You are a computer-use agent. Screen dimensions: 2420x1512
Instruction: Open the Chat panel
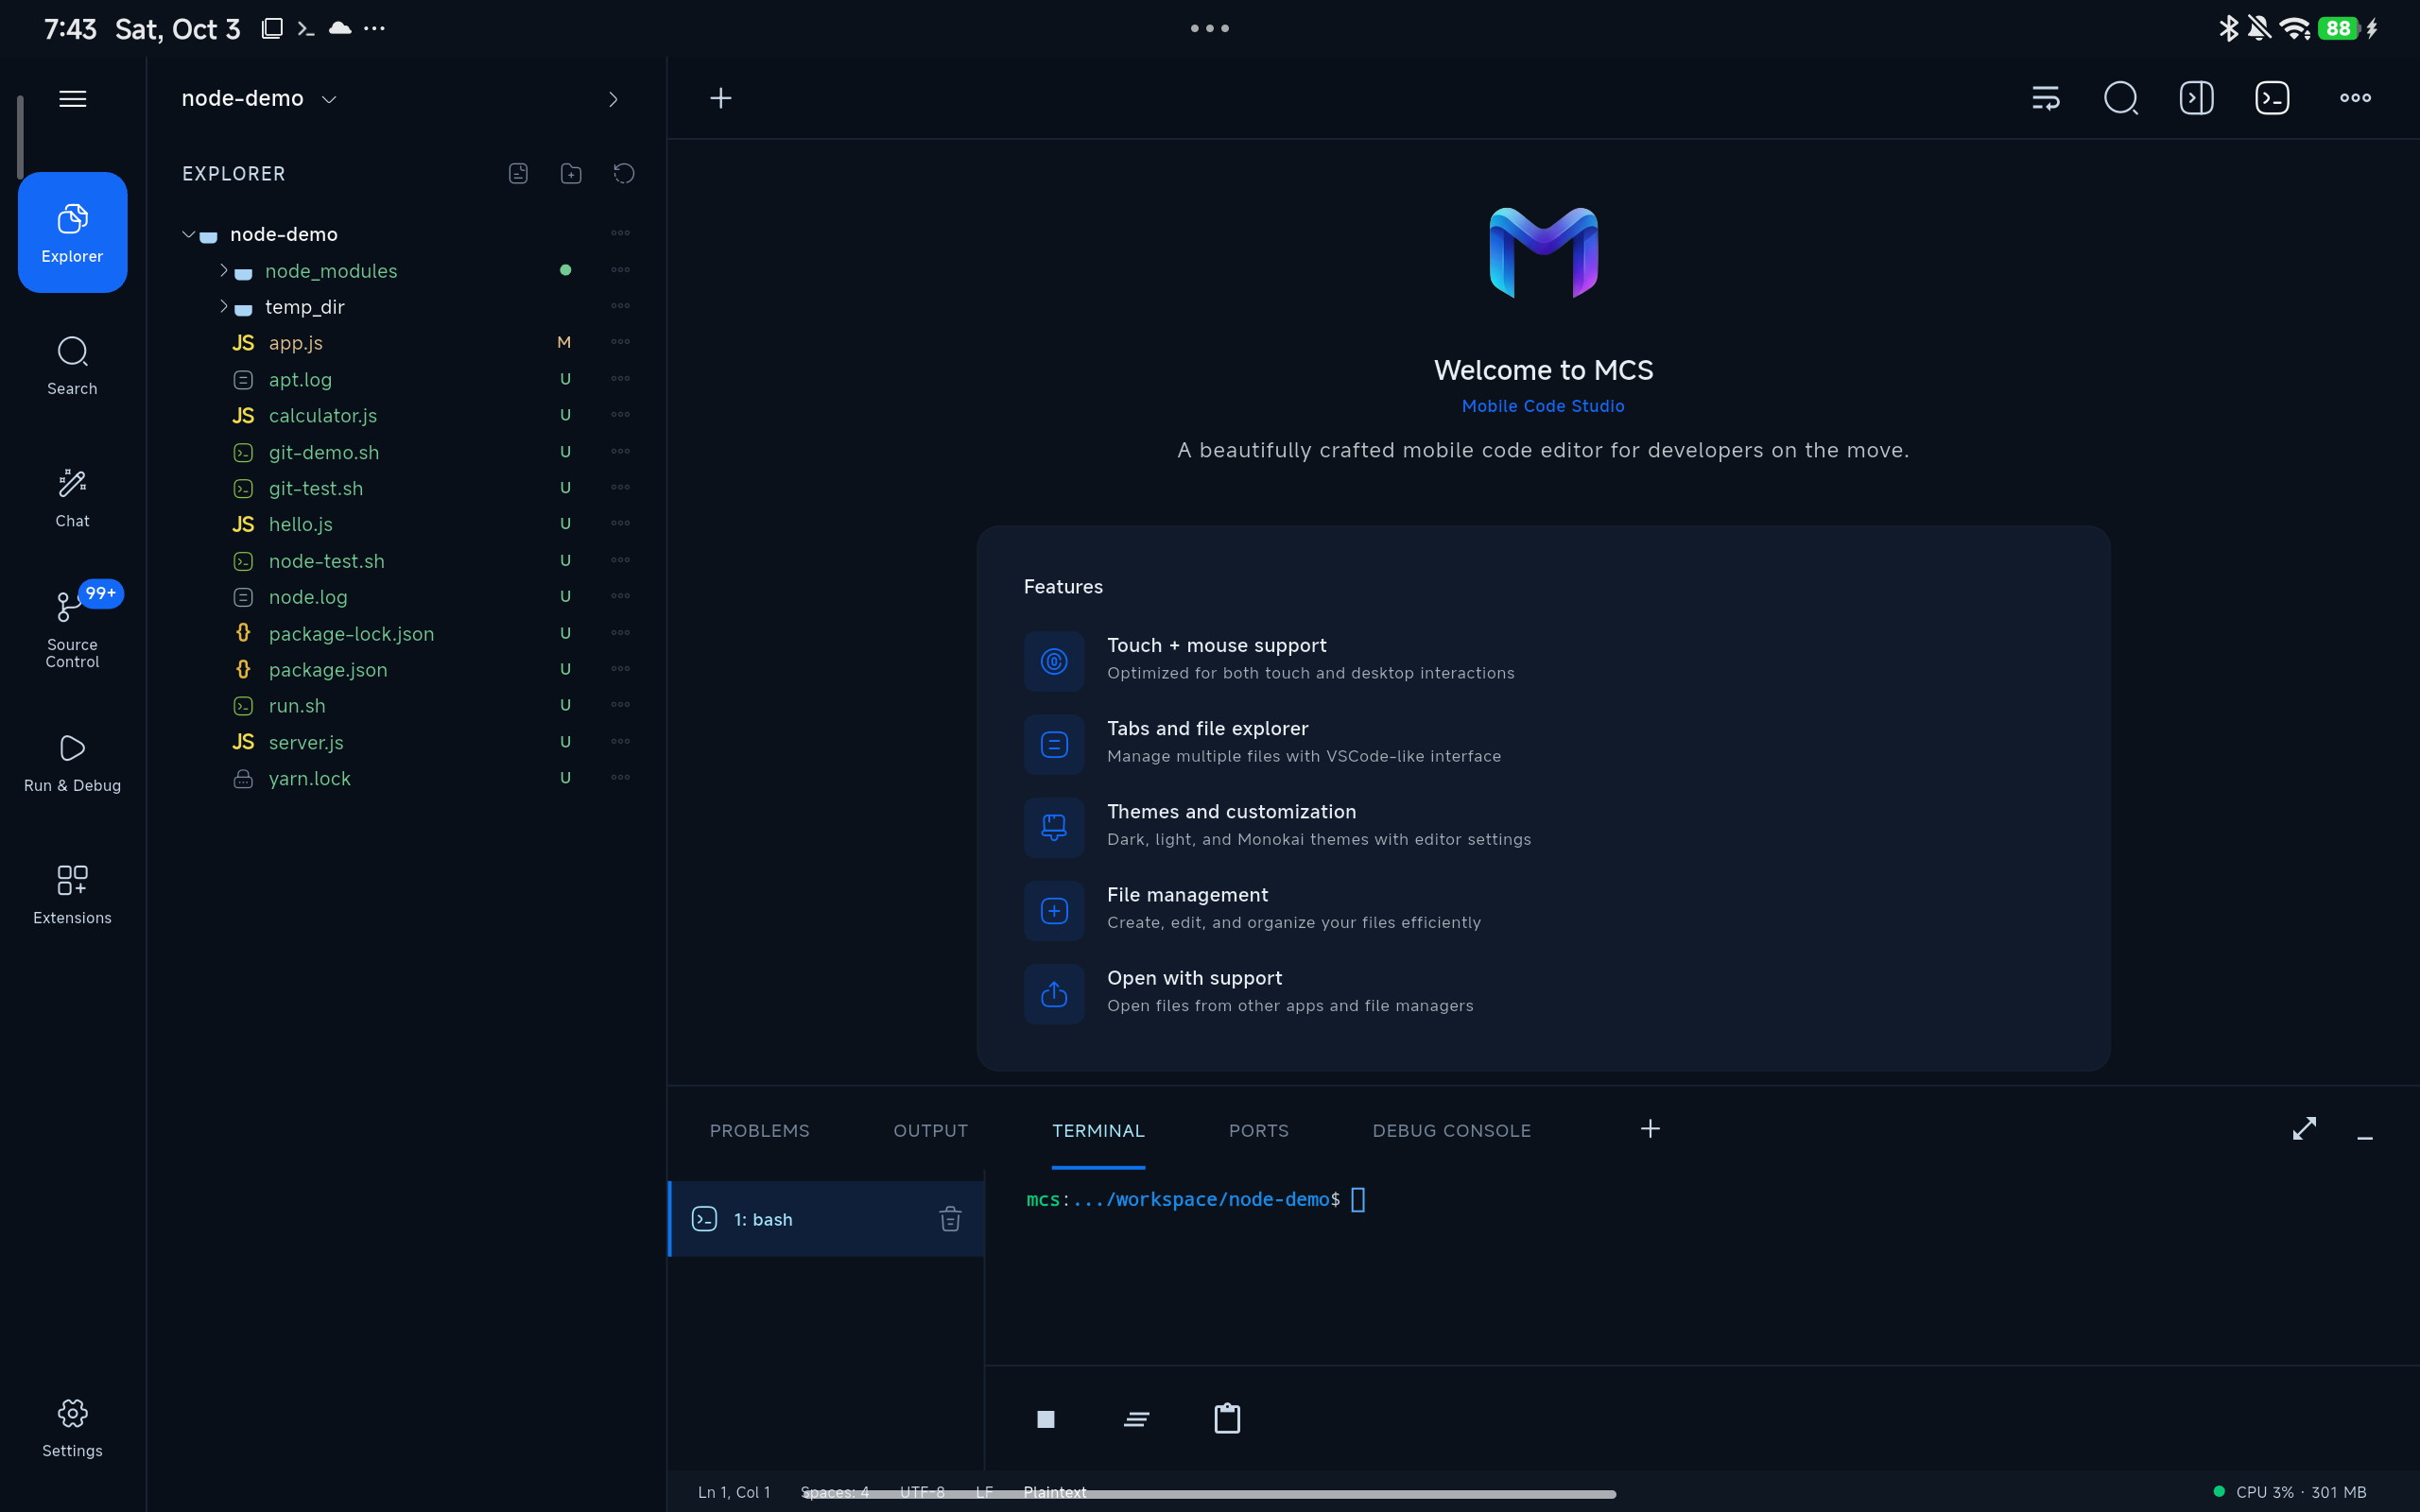[x=72, y=498]
